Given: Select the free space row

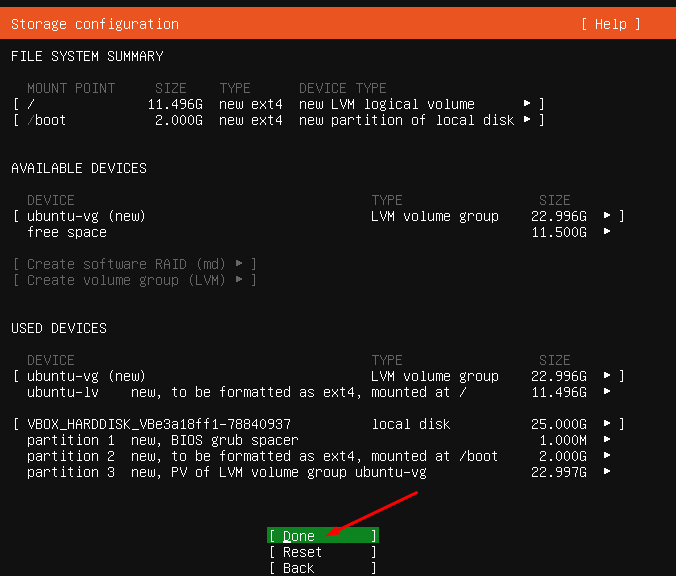Looking at the screenshot, I should 319,232.
